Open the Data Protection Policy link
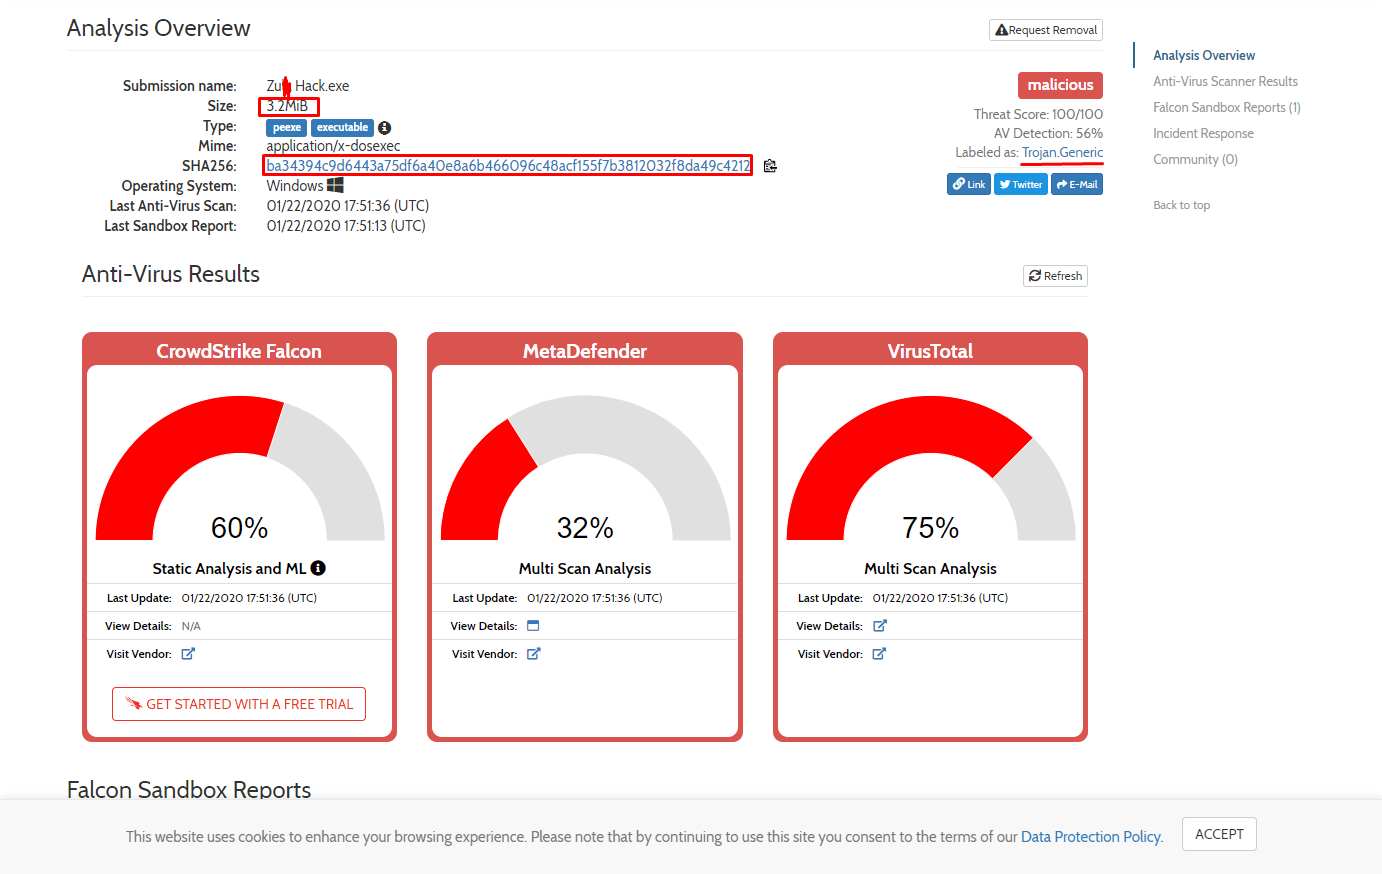Image resolution: width=1382 pixels, height=874 pixels. (x=1091, y=837)
